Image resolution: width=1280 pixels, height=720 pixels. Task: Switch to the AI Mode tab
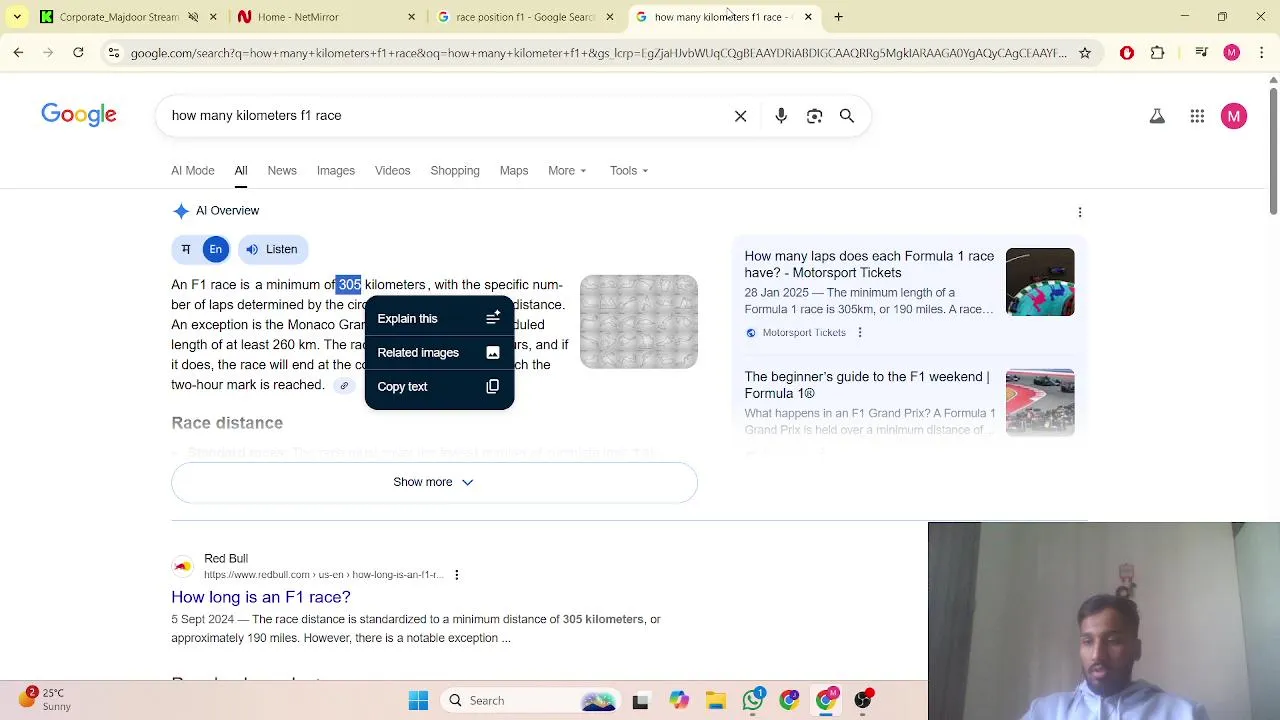[193, 171]
